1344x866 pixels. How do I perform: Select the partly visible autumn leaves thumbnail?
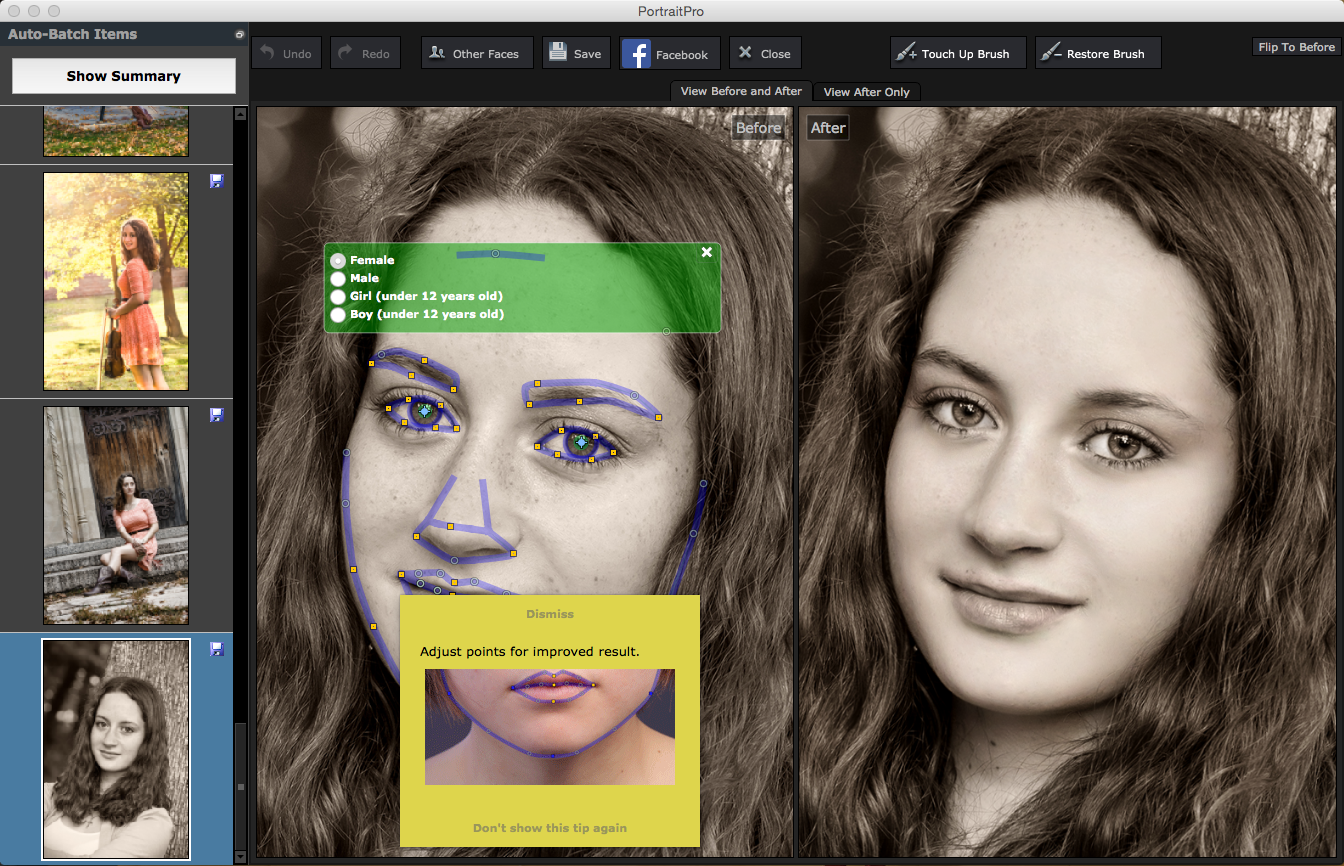pos(116,132)
